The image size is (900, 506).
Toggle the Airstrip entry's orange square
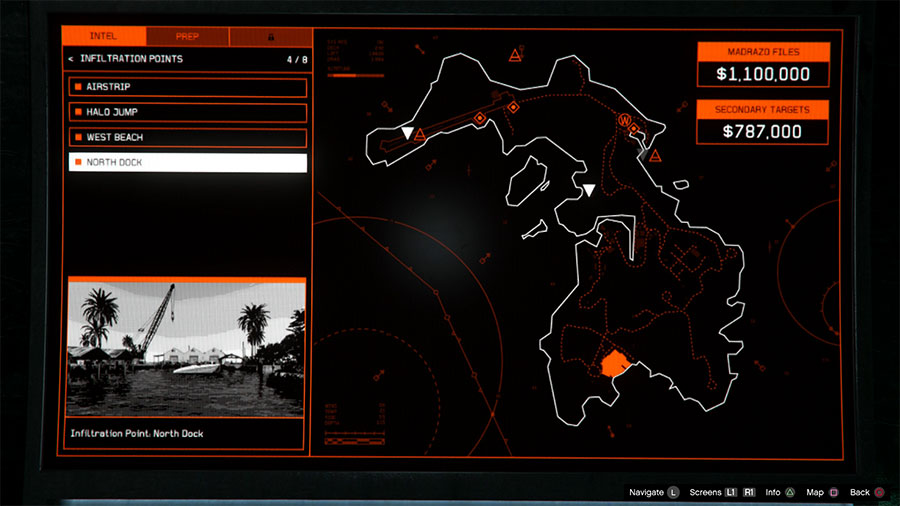pyautogui.click(x=76, y=88)
